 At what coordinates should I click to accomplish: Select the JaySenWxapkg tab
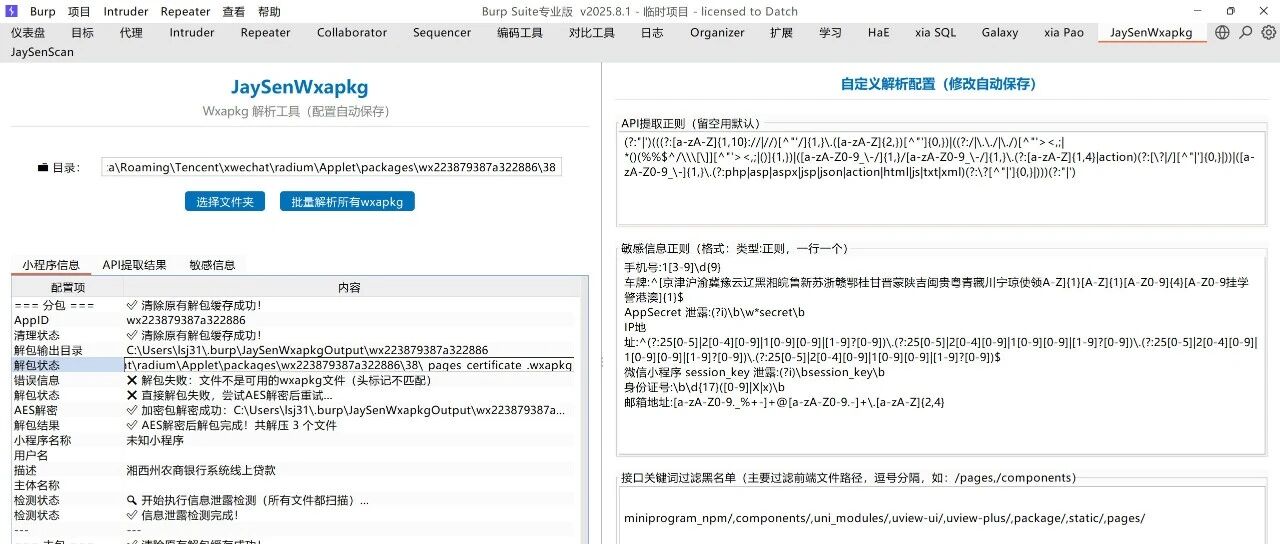[x=1151, y=32]
